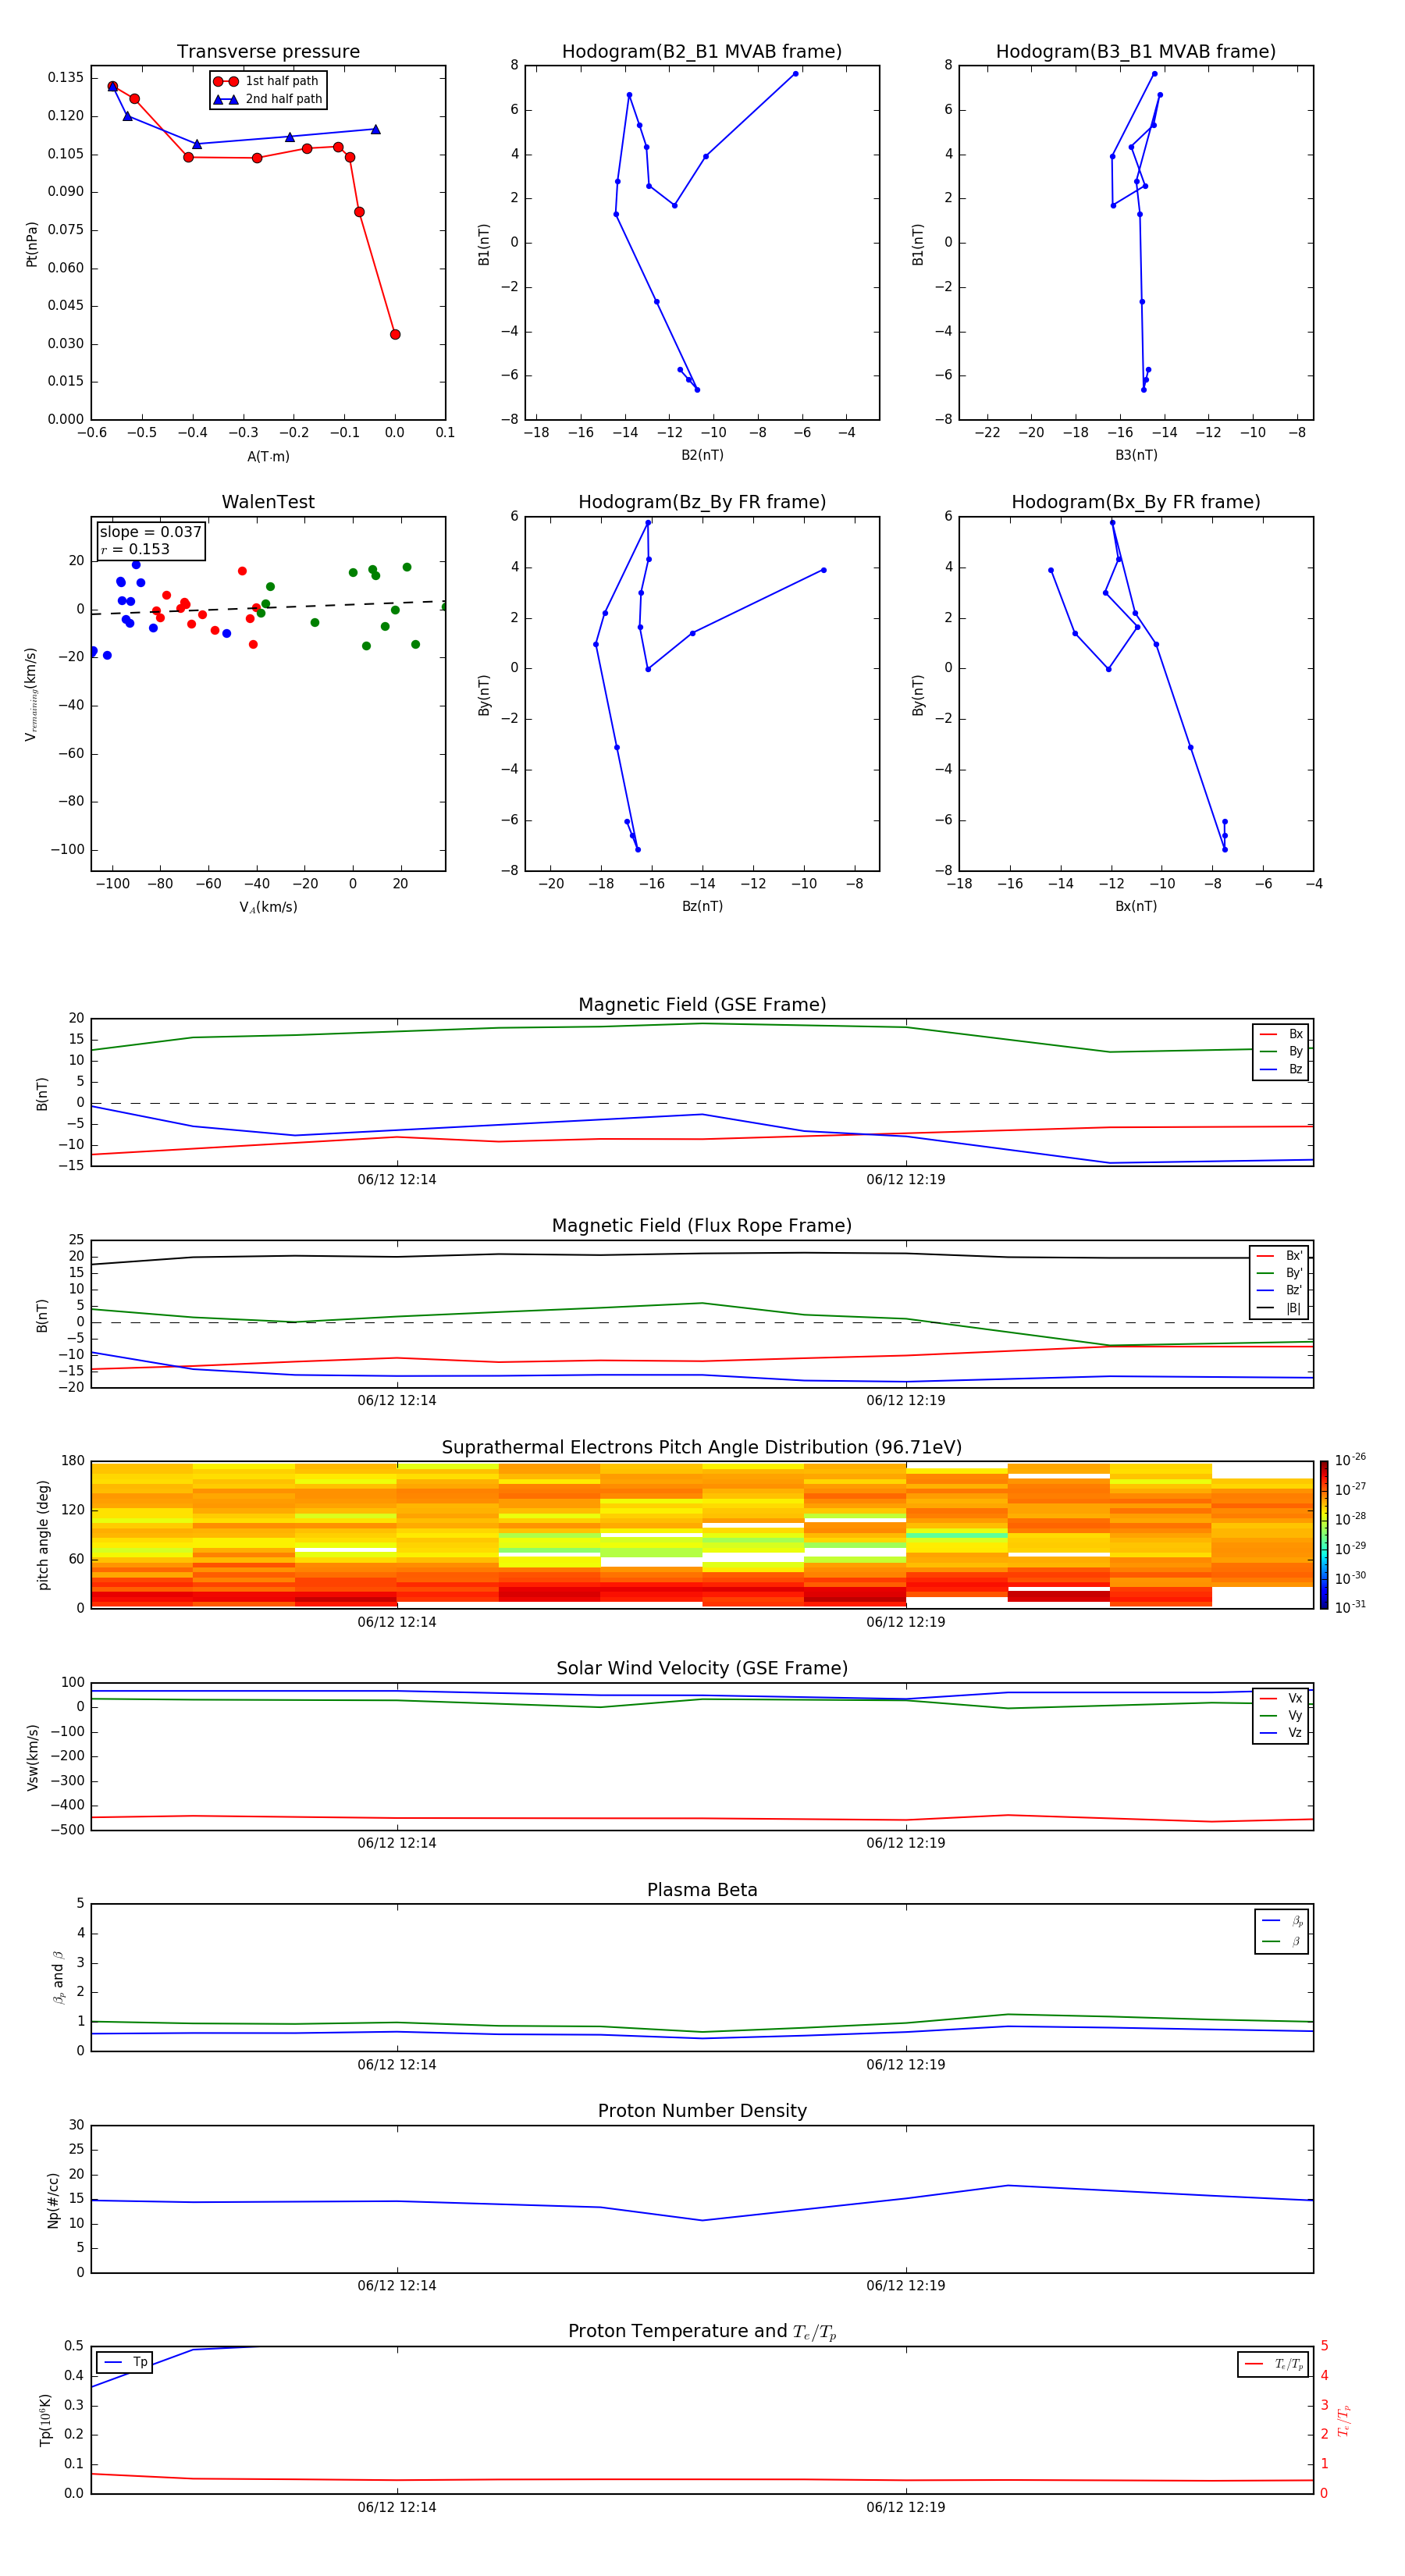Click the 'slope = 0.037' annotation
Screen dimensions: 1405x2576
151,532
